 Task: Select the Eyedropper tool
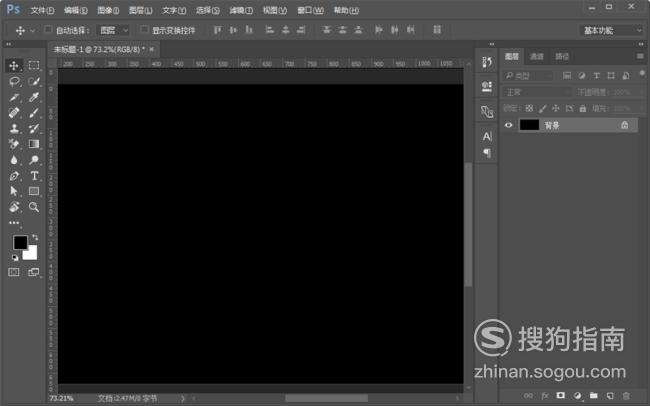coord(34,97)
